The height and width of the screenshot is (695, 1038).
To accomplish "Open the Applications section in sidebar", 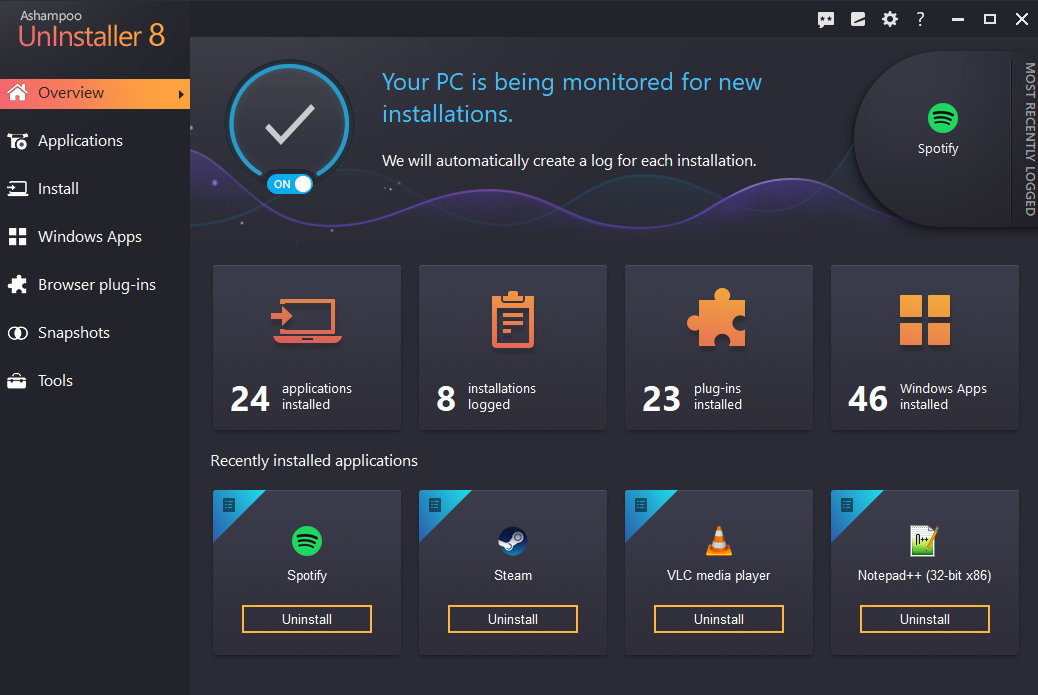I will [x=80, y=141].
